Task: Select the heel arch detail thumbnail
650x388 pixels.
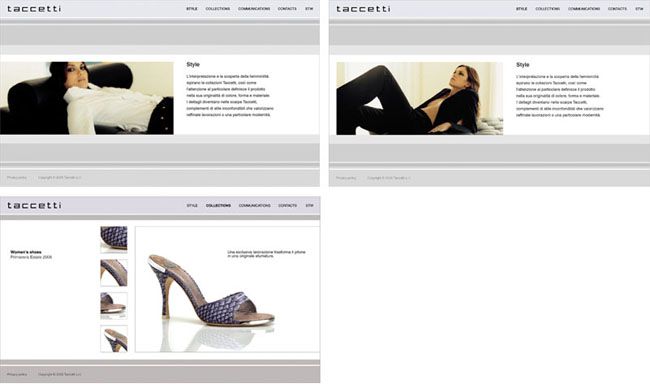Action: tap(114, 273)
